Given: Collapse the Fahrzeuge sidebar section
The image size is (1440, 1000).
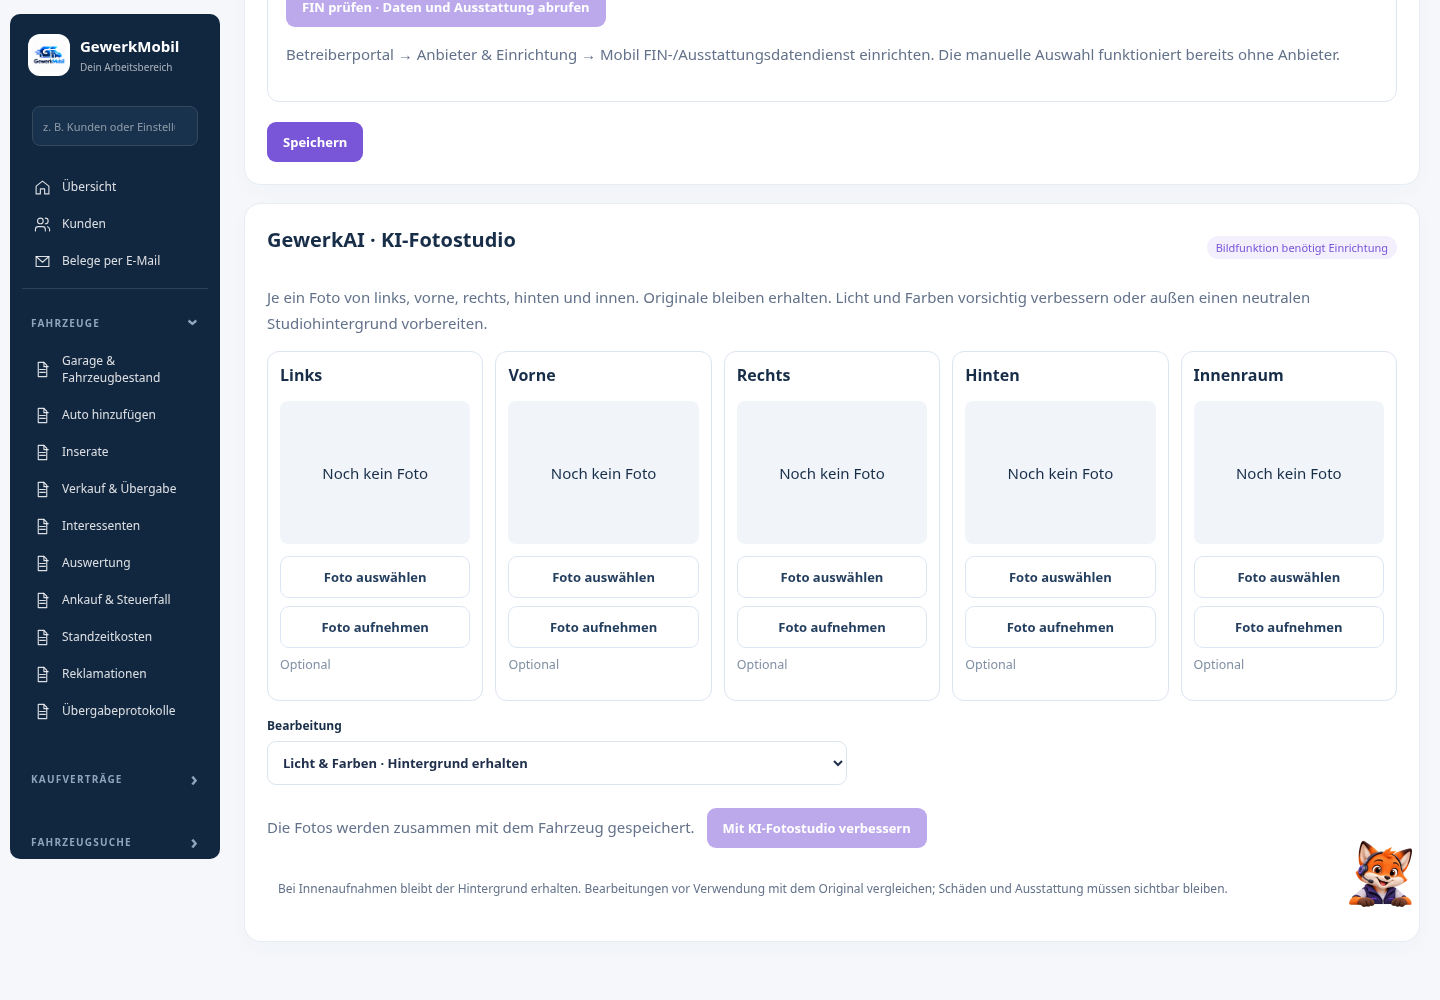Looking at the screenshot, I should pyautogui.click(x=115, y=323).
